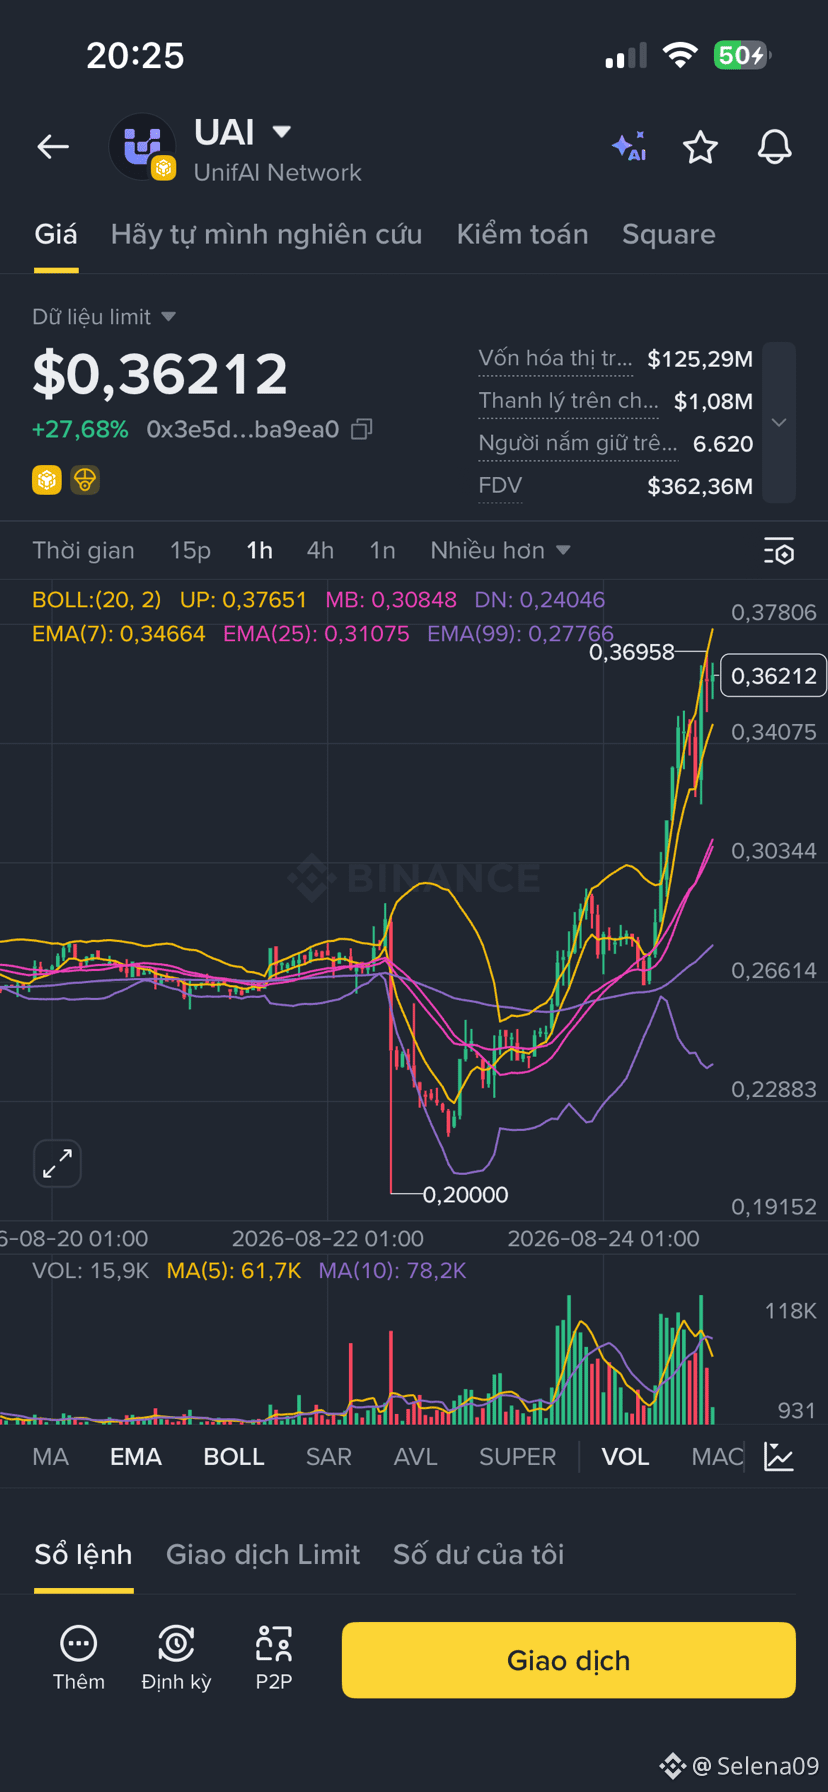Expand chart to fullscreen
This screenshot has height=1792, width=828.
pyautogui.click(x=57, y=1163)
